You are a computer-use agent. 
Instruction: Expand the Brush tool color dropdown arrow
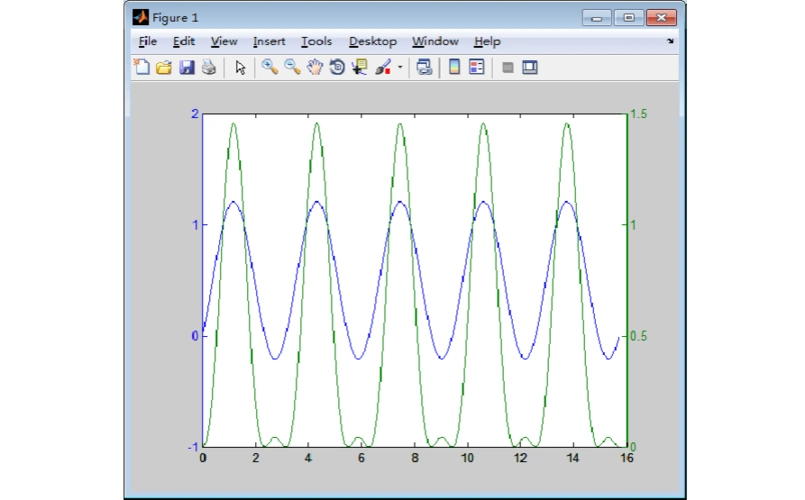(x=400, y=68)
